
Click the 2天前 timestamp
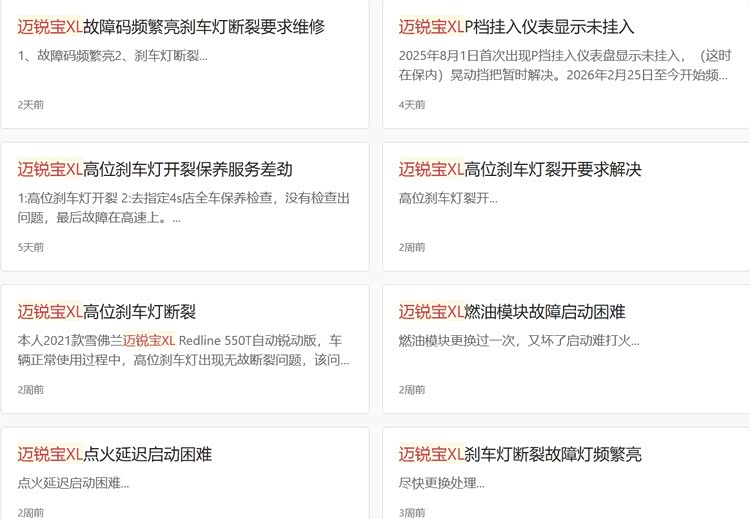(31, 105)
